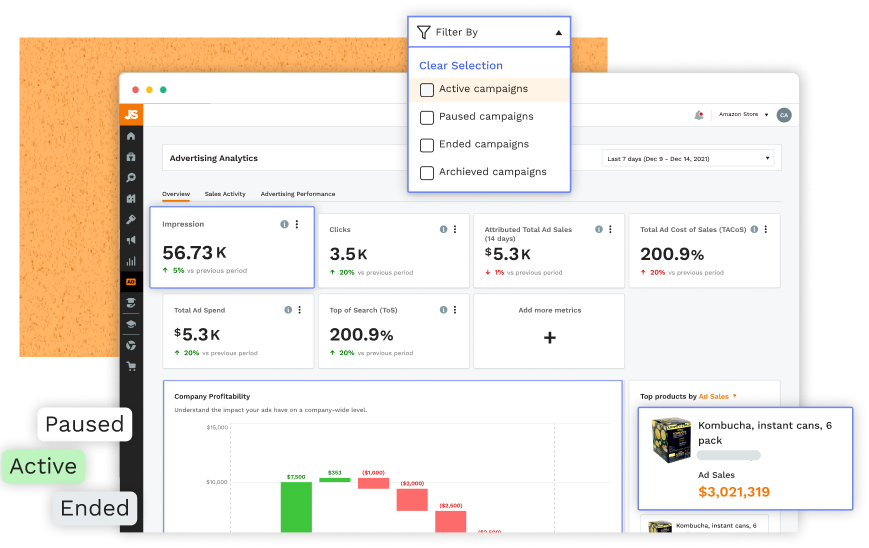The width and height of the screenshot is (869, 548).
Task: Switch to the Sales Activity tab
Action: (225, 194)
